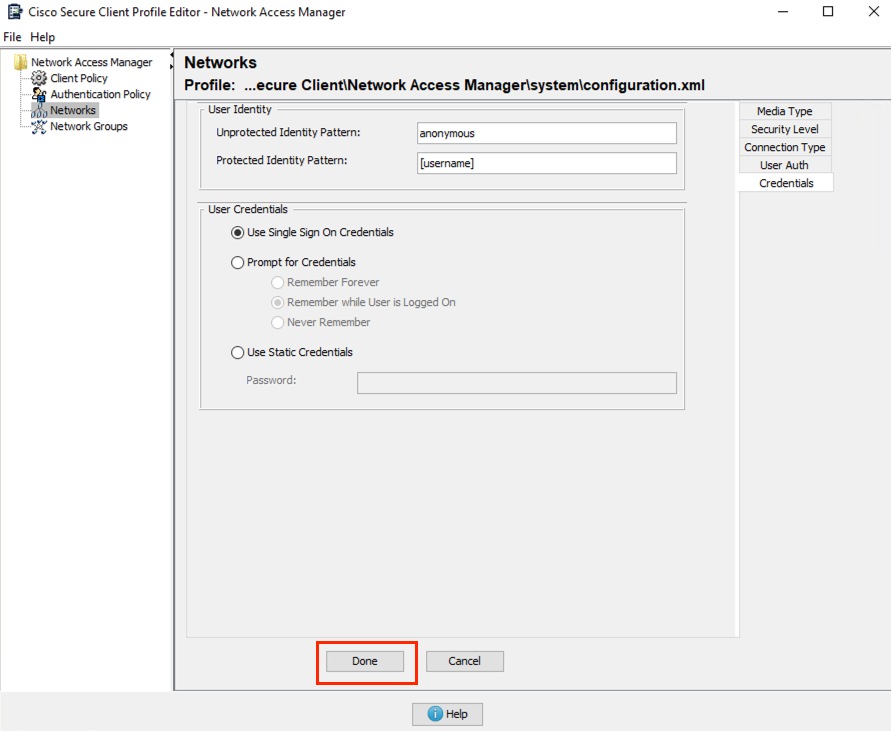Choose Use Static Credentials
Image resolution: width=891 pixels, height=731 pixels.
pos(238,352)
